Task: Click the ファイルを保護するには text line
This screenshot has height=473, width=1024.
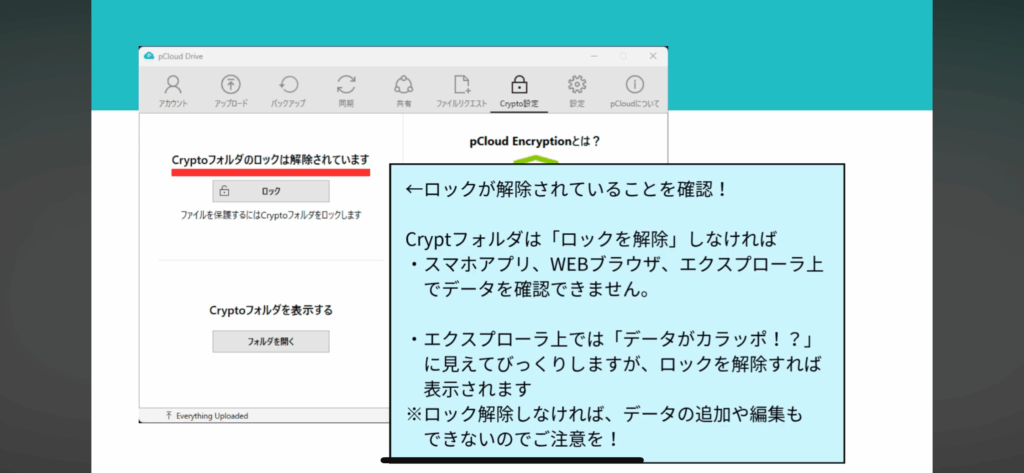Action: 271,215
